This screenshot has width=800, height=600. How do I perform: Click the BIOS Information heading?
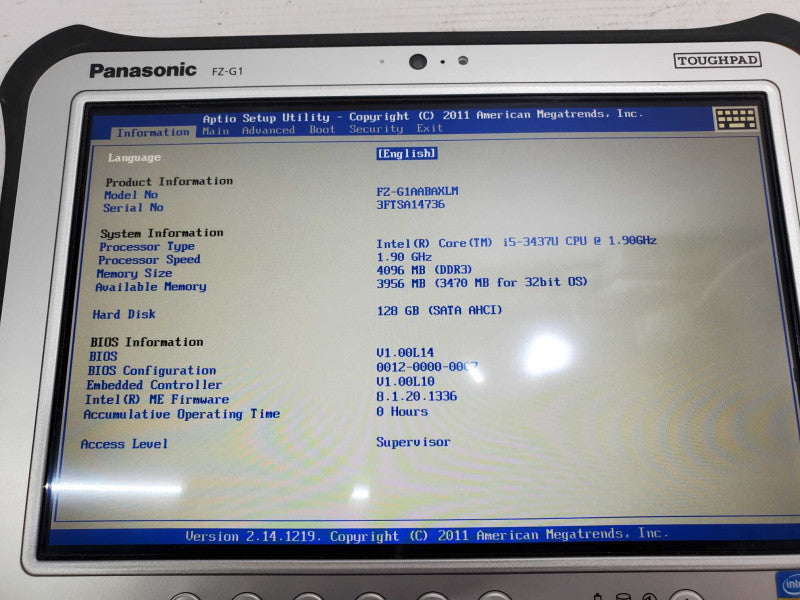coord(147,342)
